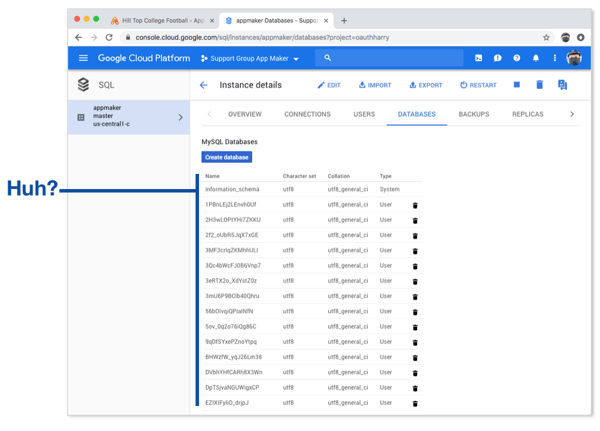Click the information_schema database name
The image size is (600, 431).
tap(232, 189)
